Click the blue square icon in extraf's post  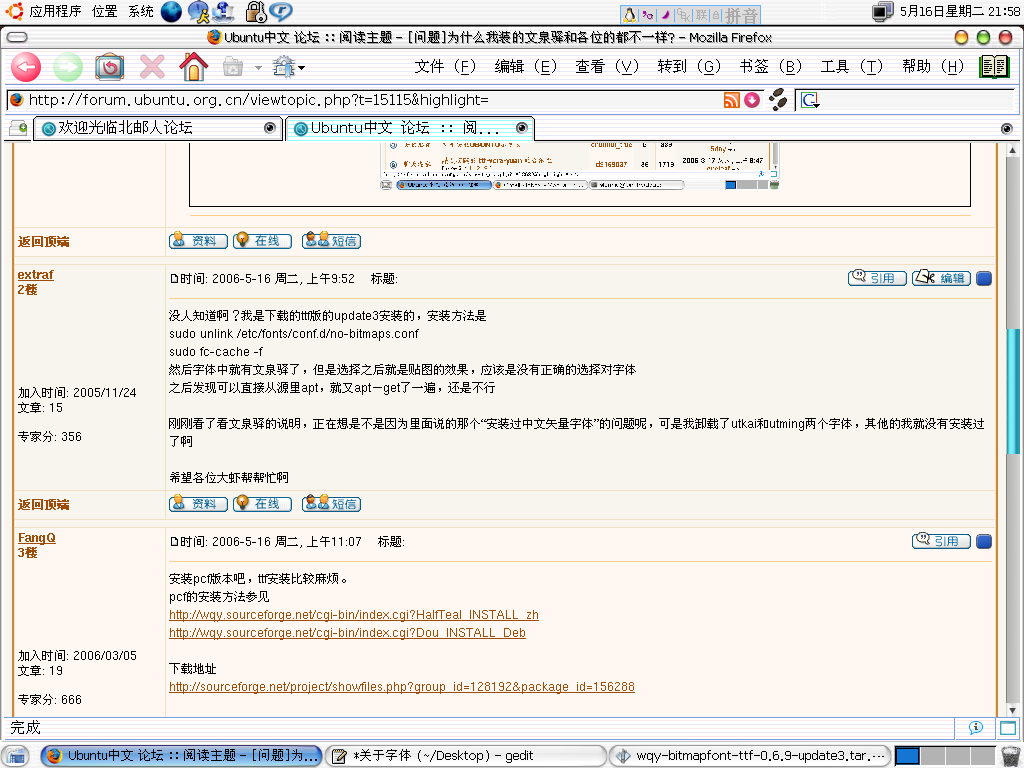(984, 279)
